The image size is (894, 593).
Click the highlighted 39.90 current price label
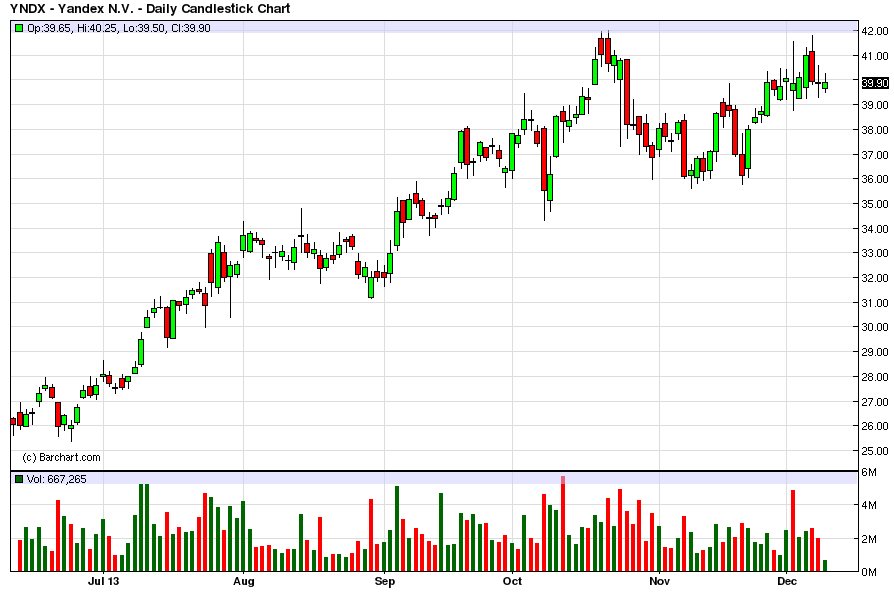(x=875, y=83)
